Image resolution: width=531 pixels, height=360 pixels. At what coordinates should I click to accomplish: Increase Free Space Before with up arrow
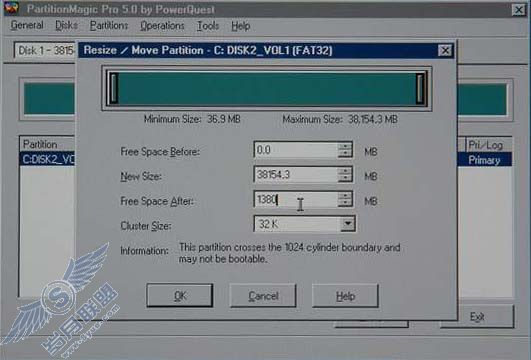click(x=345, y=146)
